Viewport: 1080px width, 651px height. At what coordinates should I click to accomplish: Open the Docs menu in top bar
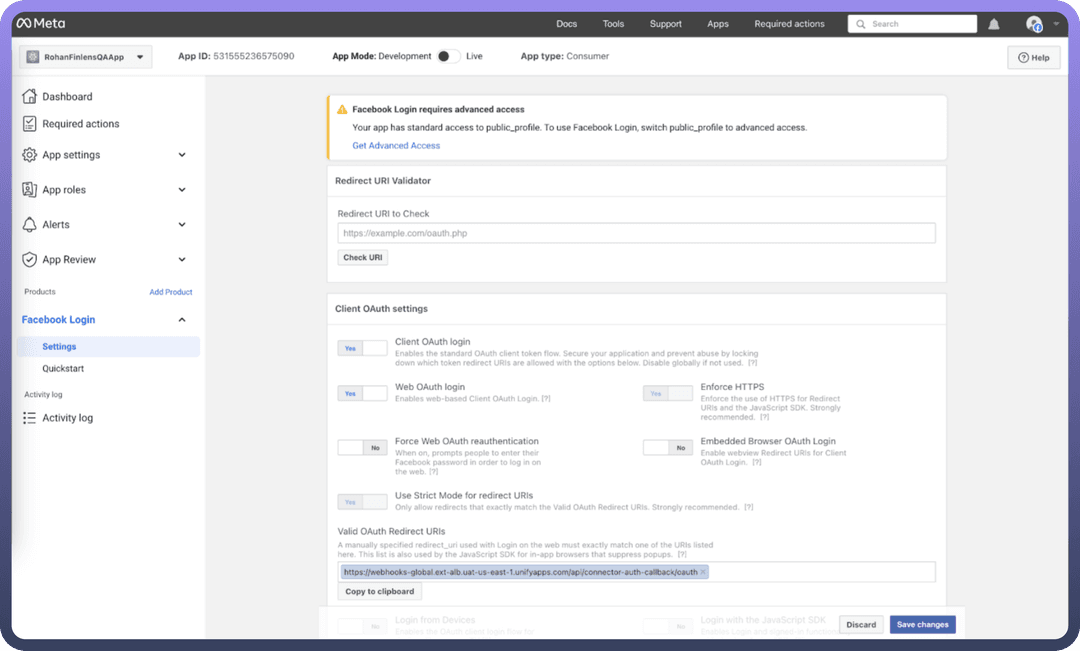566,24
